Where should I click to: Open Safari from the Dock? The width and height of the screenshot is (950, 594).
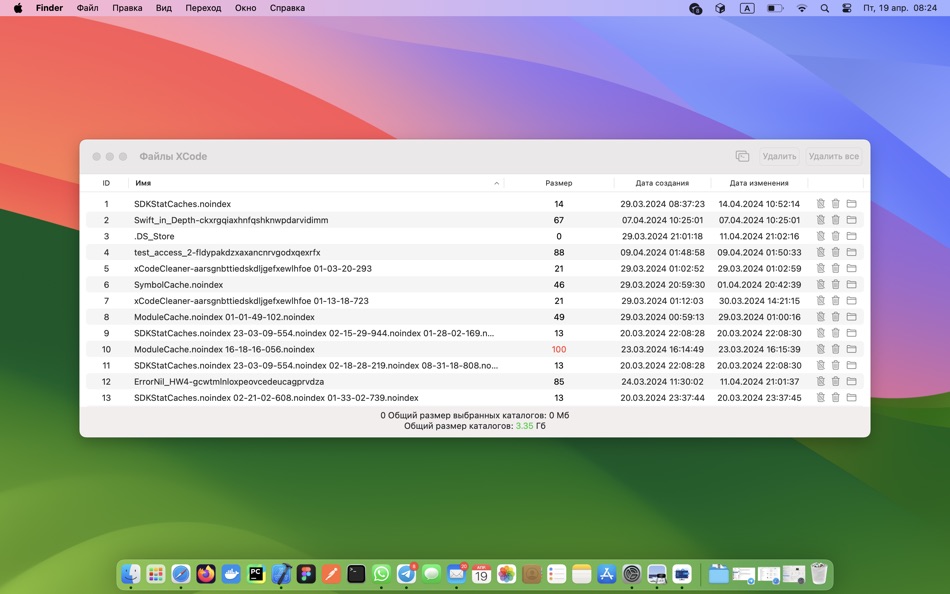pos(181,573)
